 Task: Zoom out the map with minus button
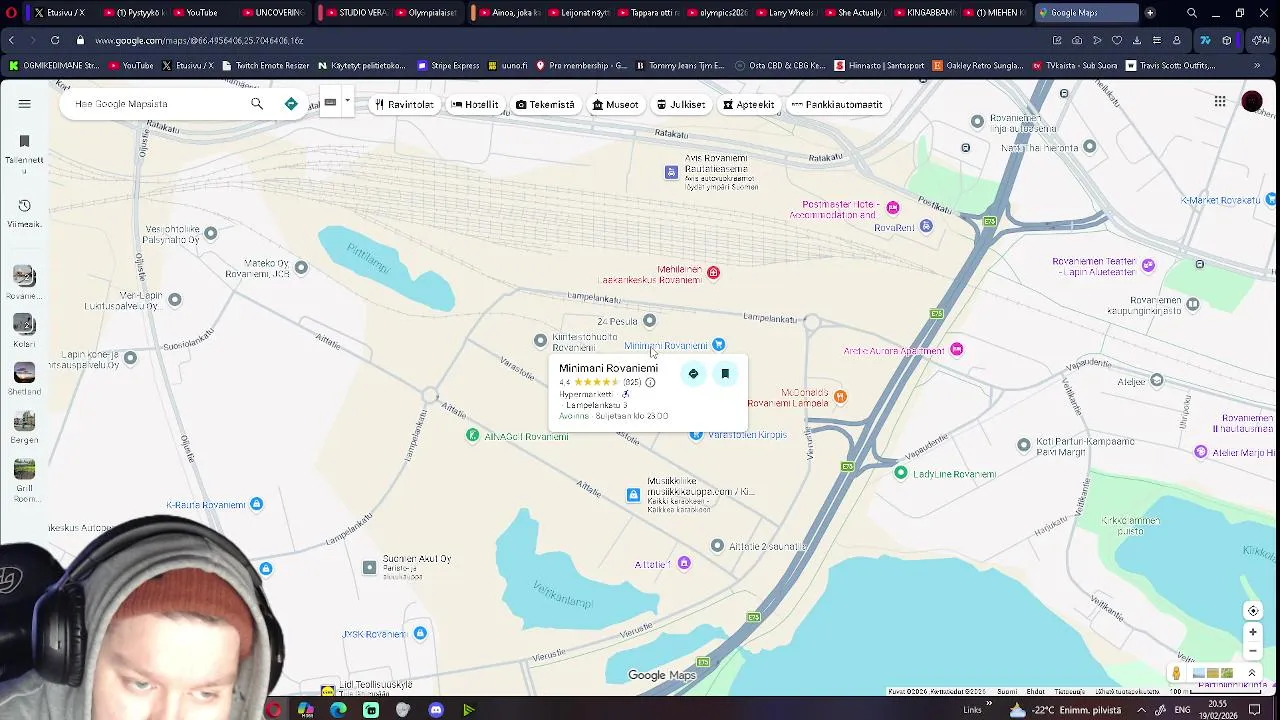coord(1253,650)
